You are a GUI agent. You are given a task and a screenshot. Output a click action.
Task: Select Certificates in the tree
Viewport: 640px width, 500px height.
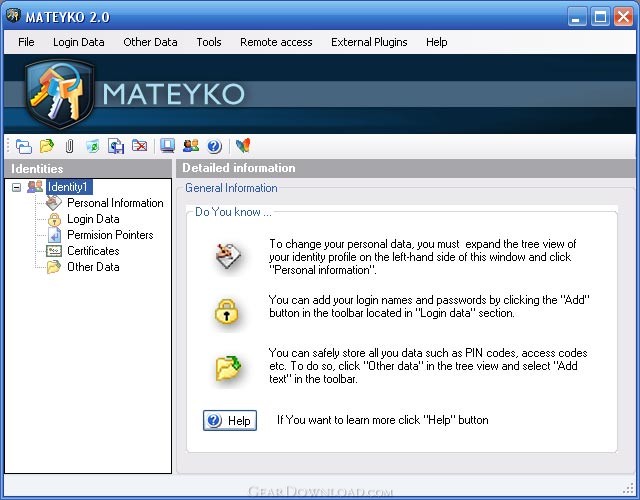(x=93, y=251)
